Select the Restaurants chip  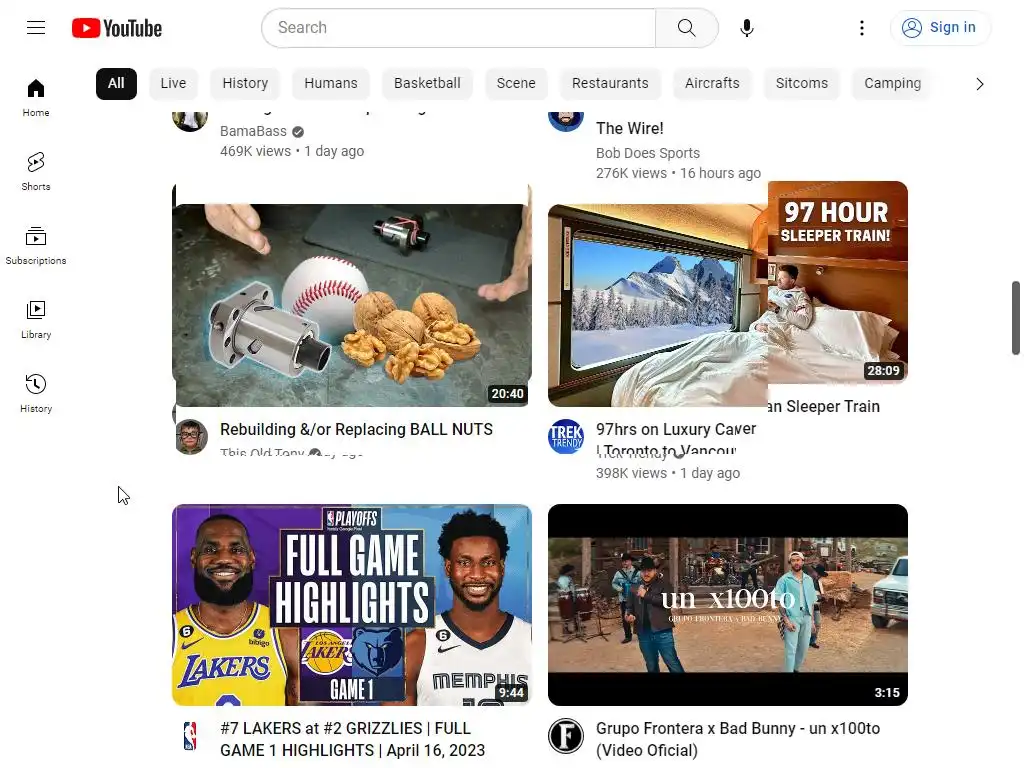click(610, 84)
